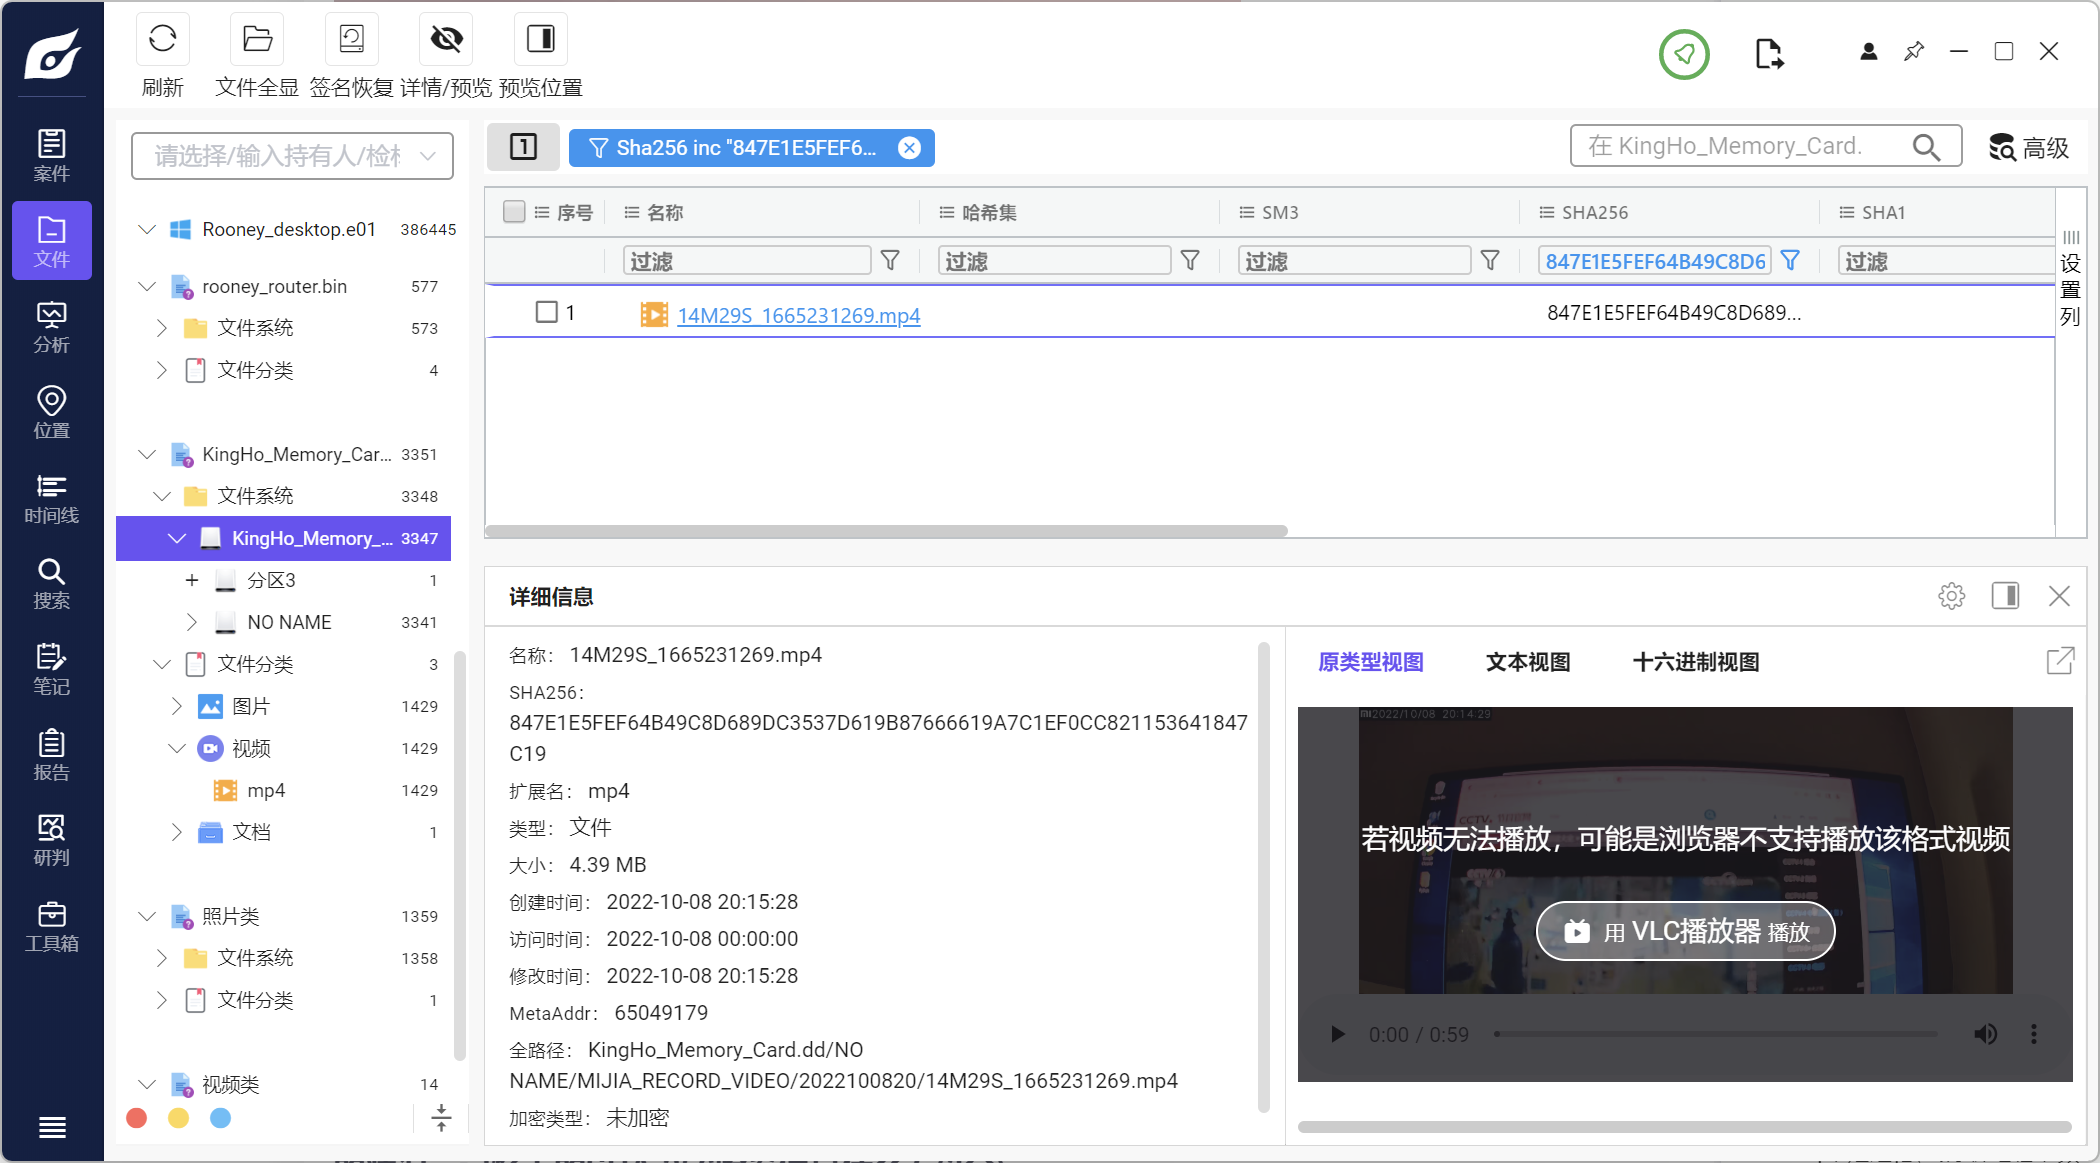Open the 持有人/检材 selector dropdown
Viewport: 2100px width, 1163px height.
point(292,156)
